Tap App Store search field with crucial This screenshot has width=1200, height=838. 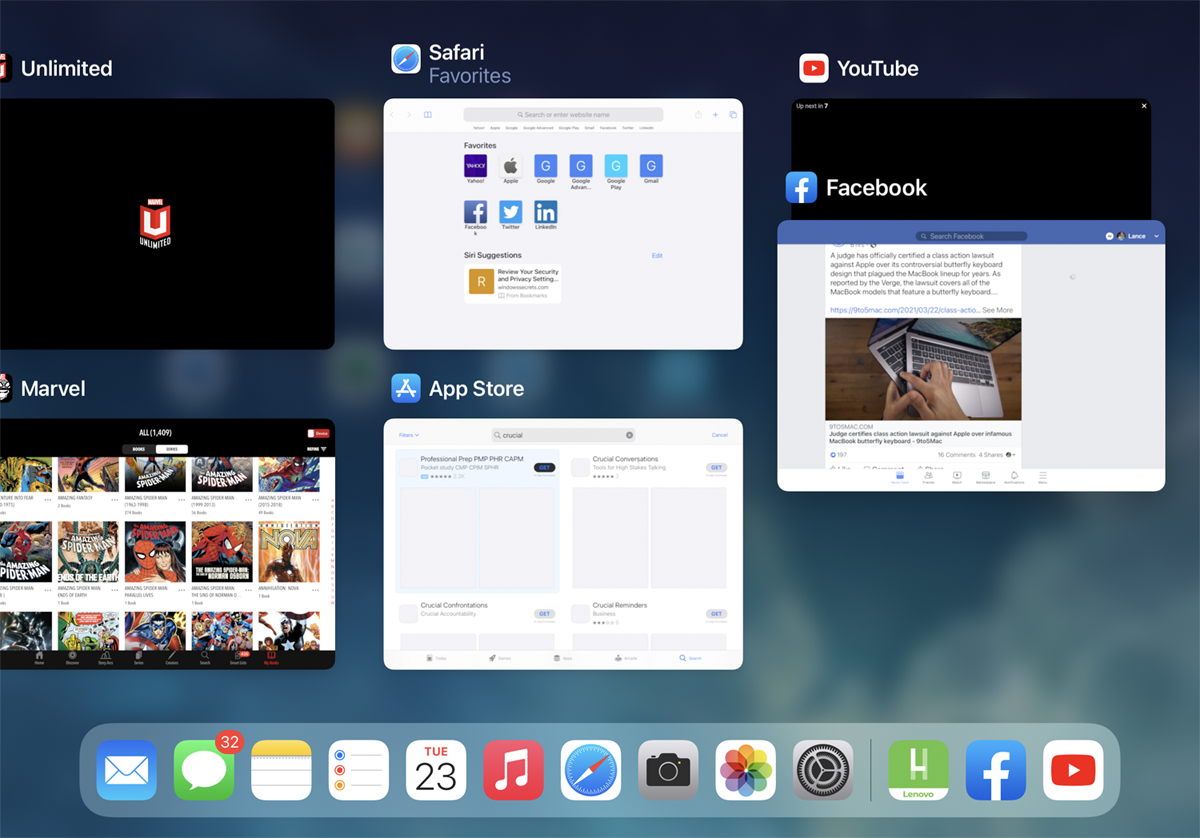point(563,435)
